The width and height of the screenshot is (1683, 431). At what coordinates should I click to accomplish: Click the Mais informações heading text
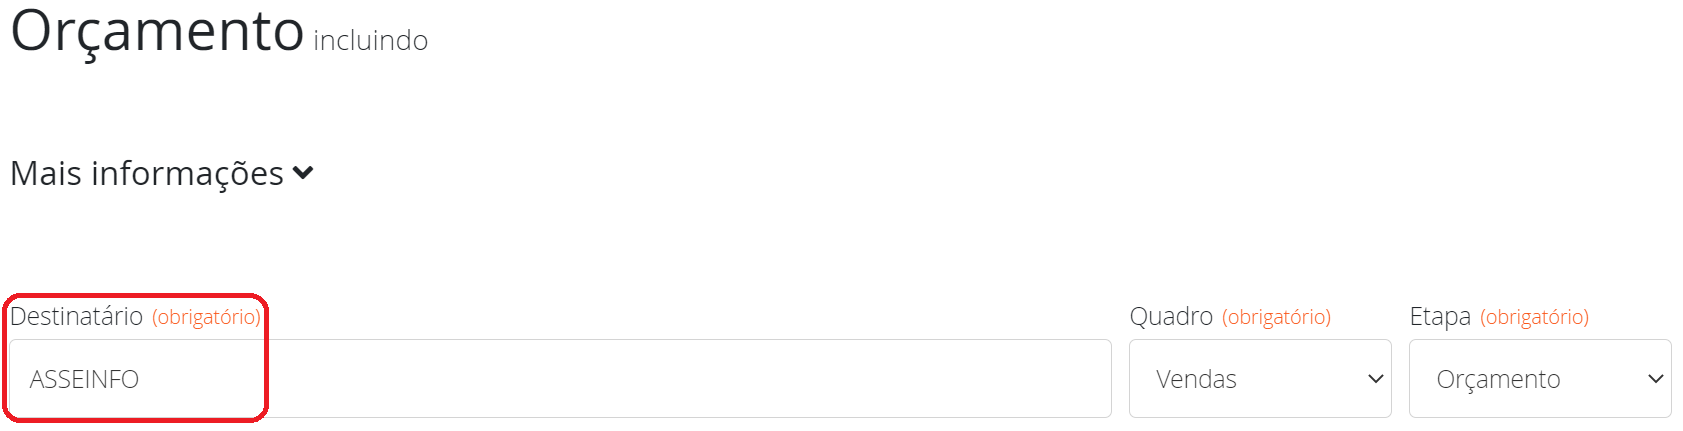[147, 174]
